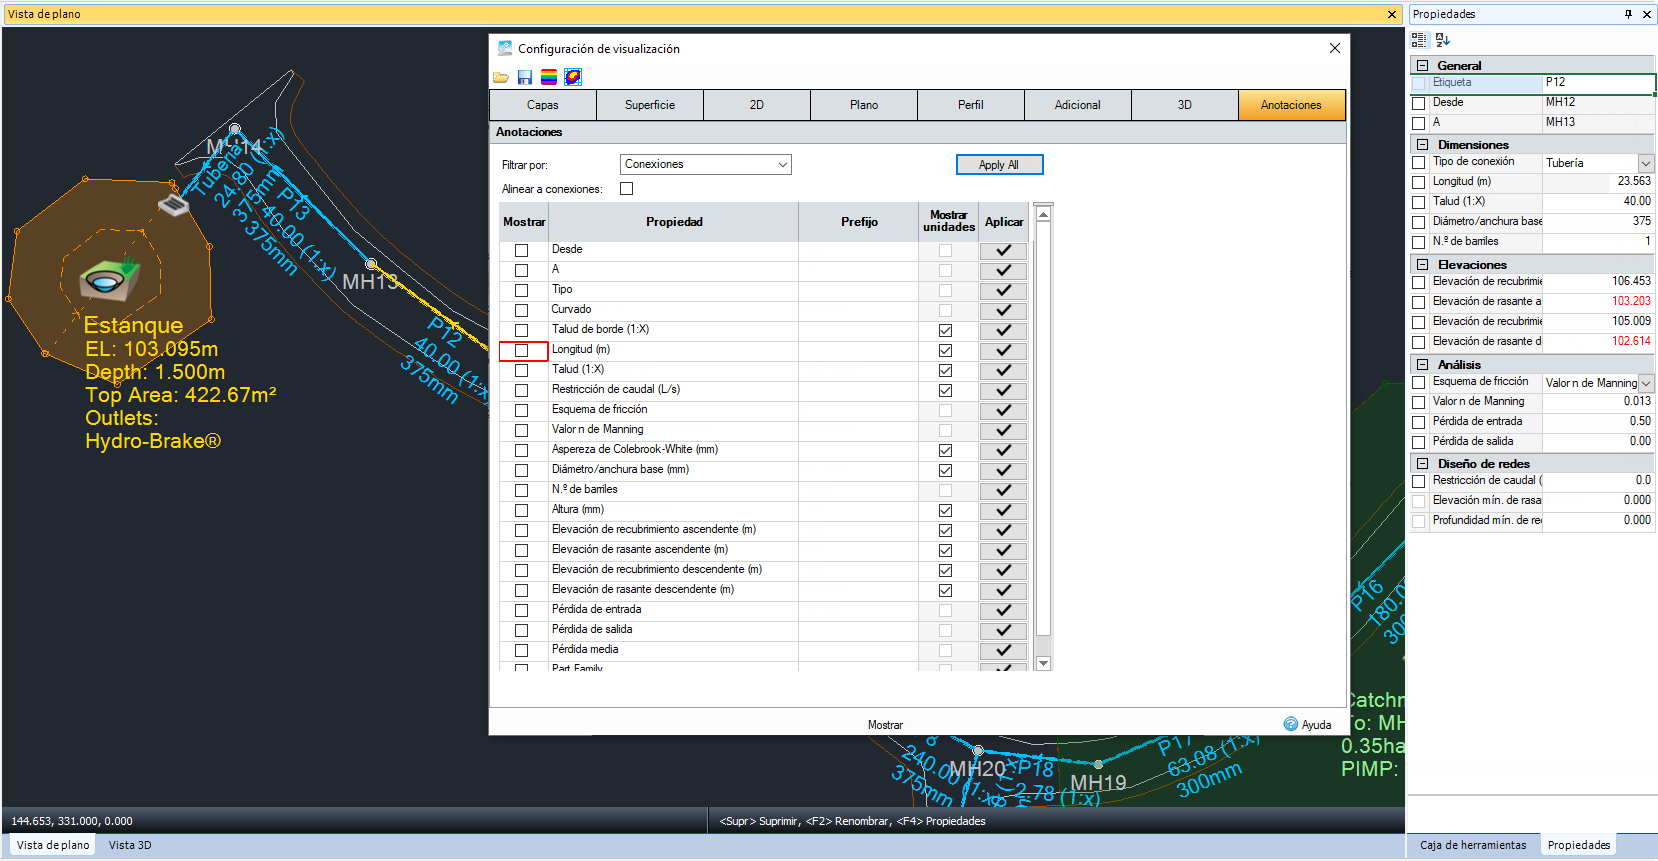Switch to the Perfil tab
The height and width of the screenshot is (861, 1658).
971,105
